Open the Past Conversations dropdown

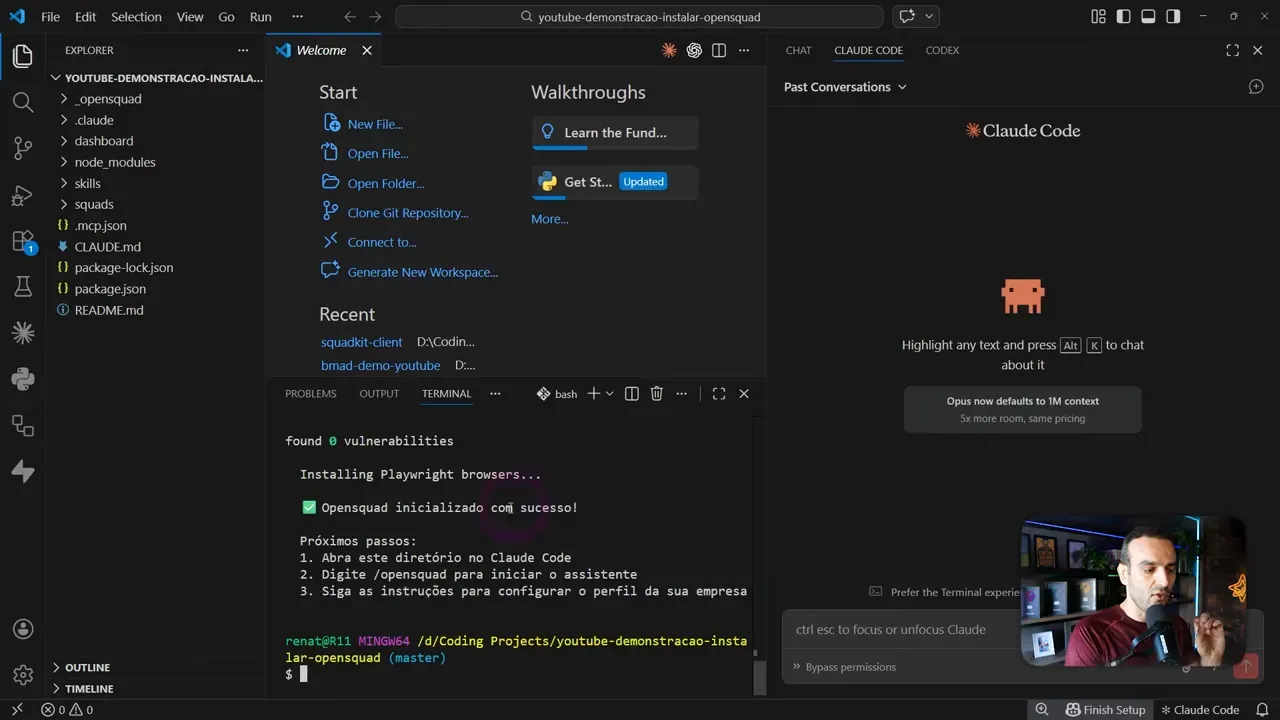(845, 87)
